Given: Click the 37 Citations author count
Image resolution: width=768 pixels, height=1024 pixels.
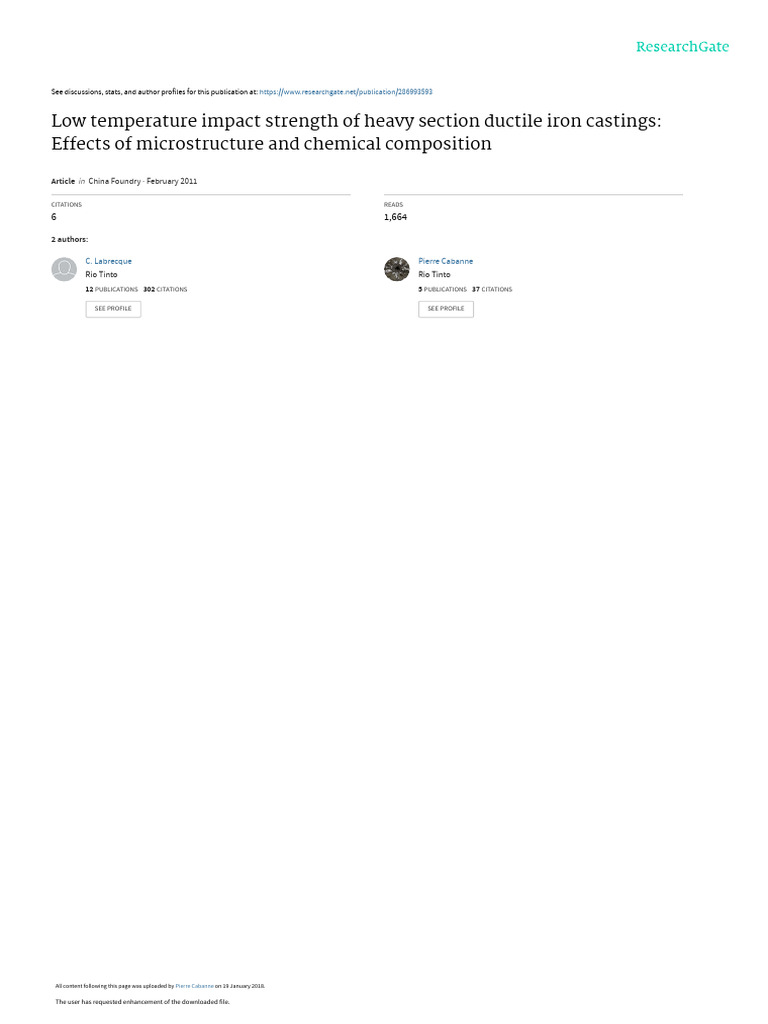Looking at the screenshot, I should click(492, 289).
